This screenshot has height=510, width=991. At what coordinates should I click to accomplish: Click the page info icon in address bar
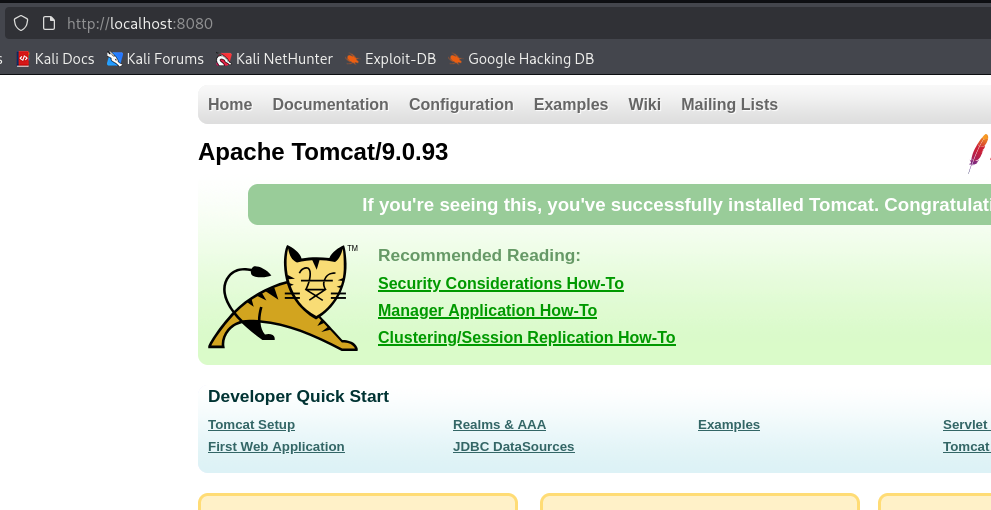(x=49, y=23)
